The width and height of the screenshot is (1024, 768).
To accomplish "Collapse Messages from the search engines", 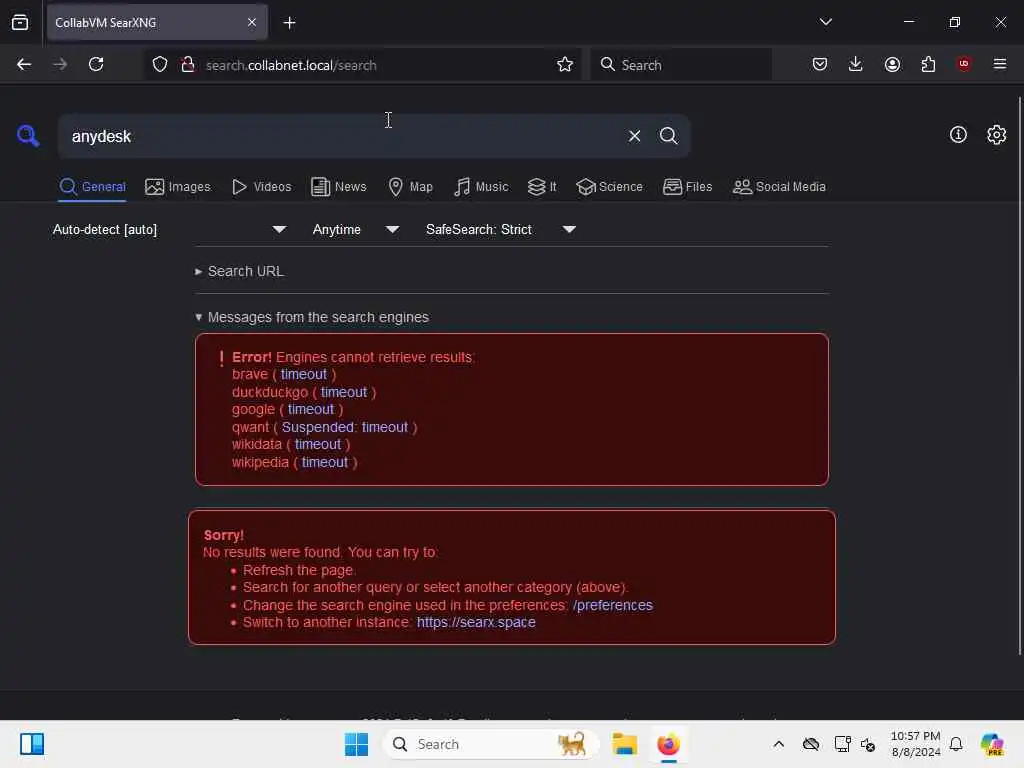I will [312, 317].
